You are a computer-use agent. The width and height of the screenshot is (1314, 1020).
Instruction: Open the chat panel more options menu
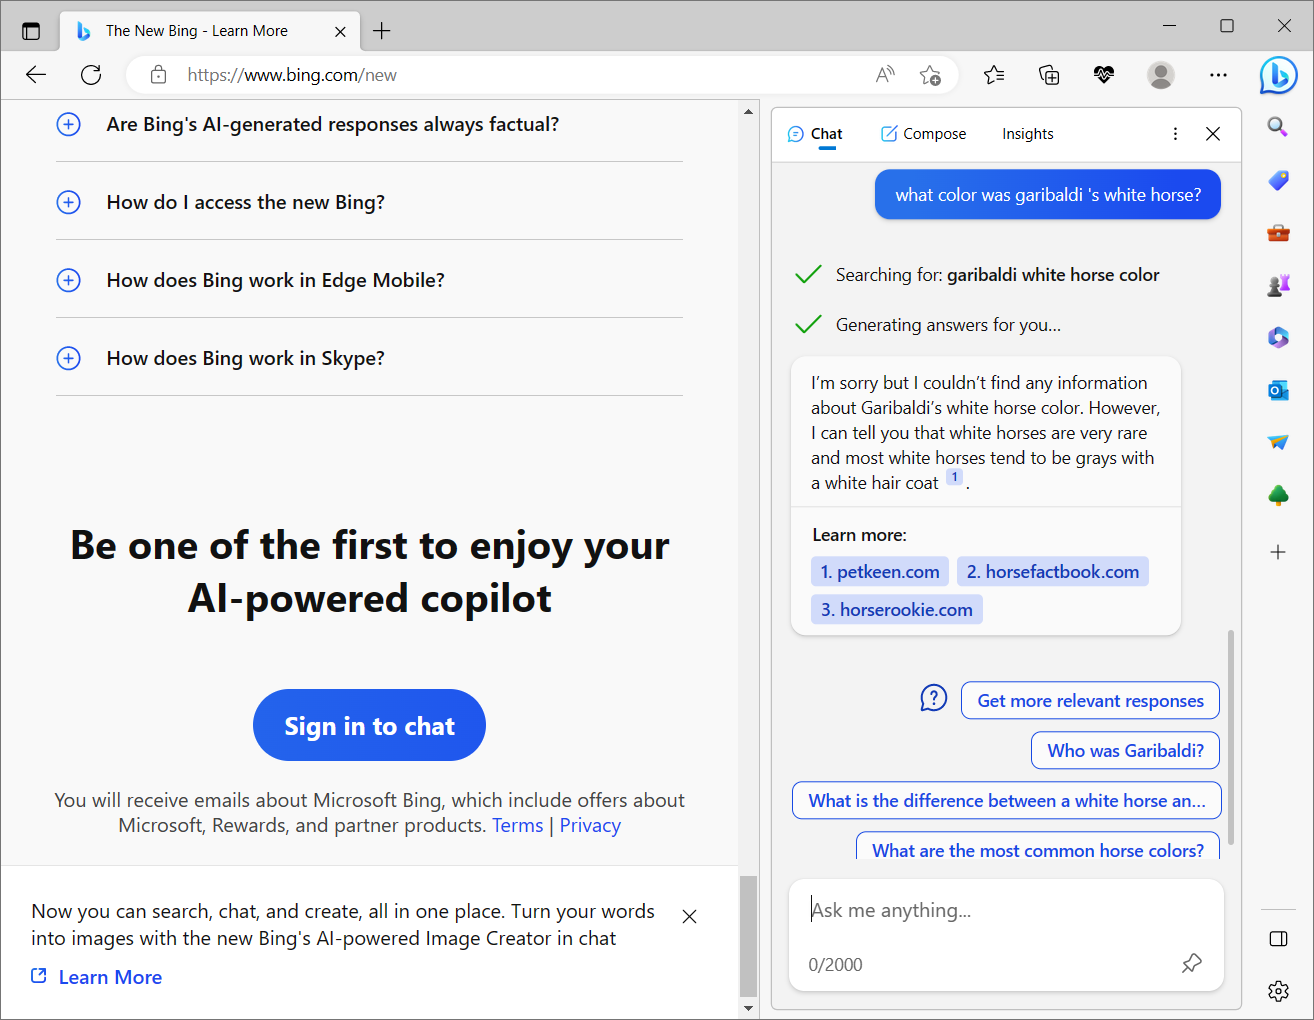click(1175, 134)
